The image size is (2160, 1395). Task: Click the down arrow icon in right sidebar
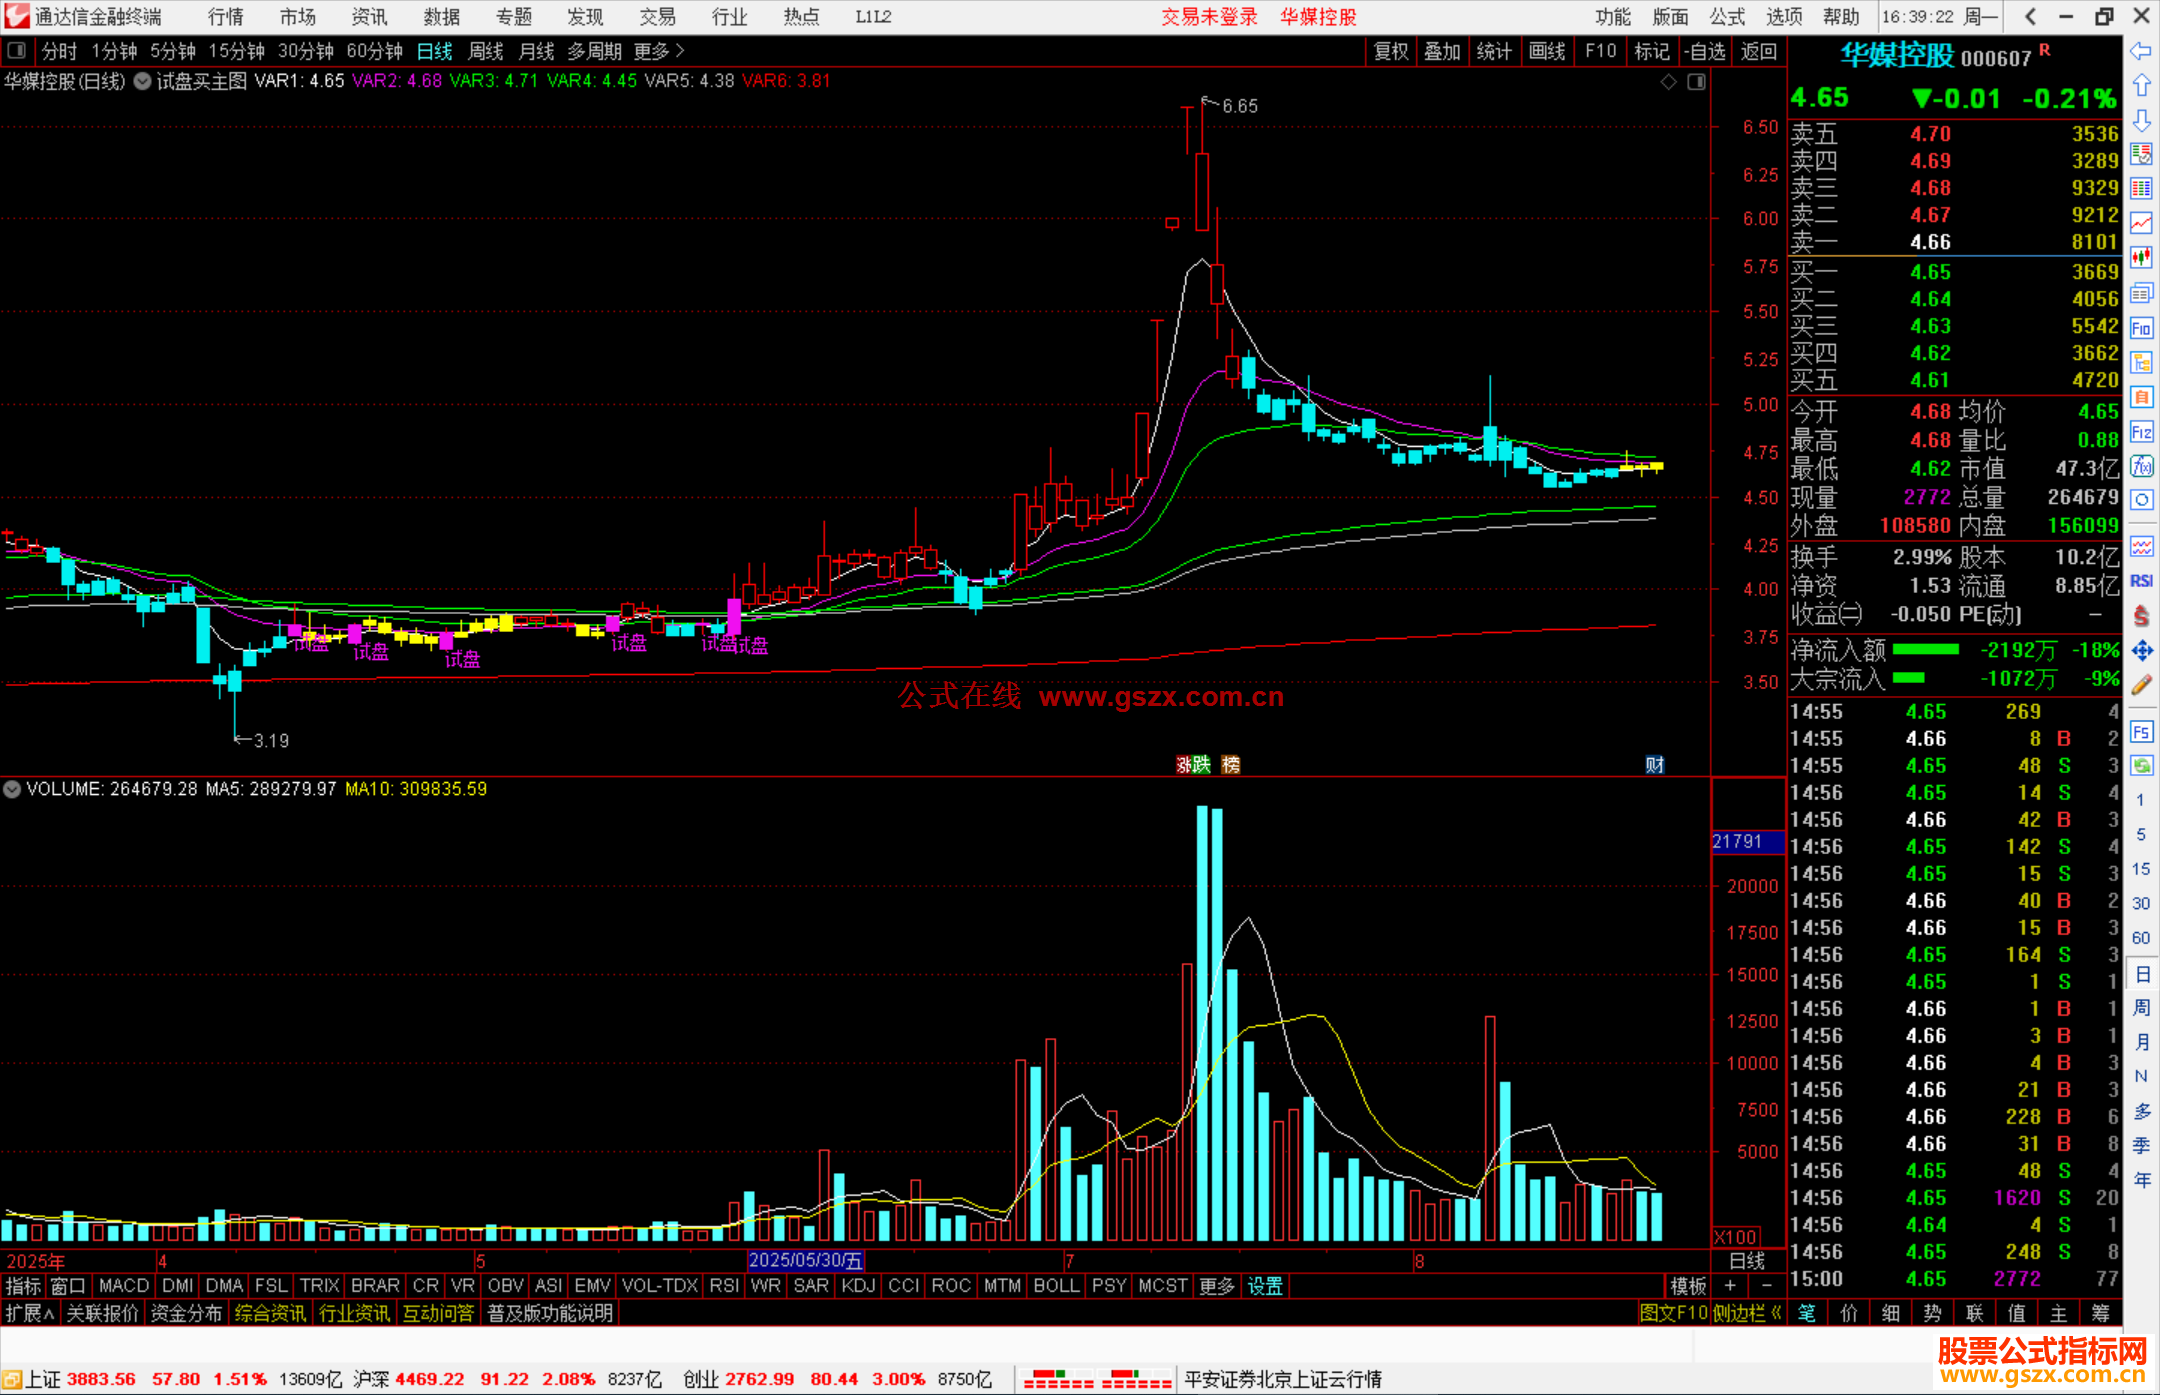point(2141,121)
